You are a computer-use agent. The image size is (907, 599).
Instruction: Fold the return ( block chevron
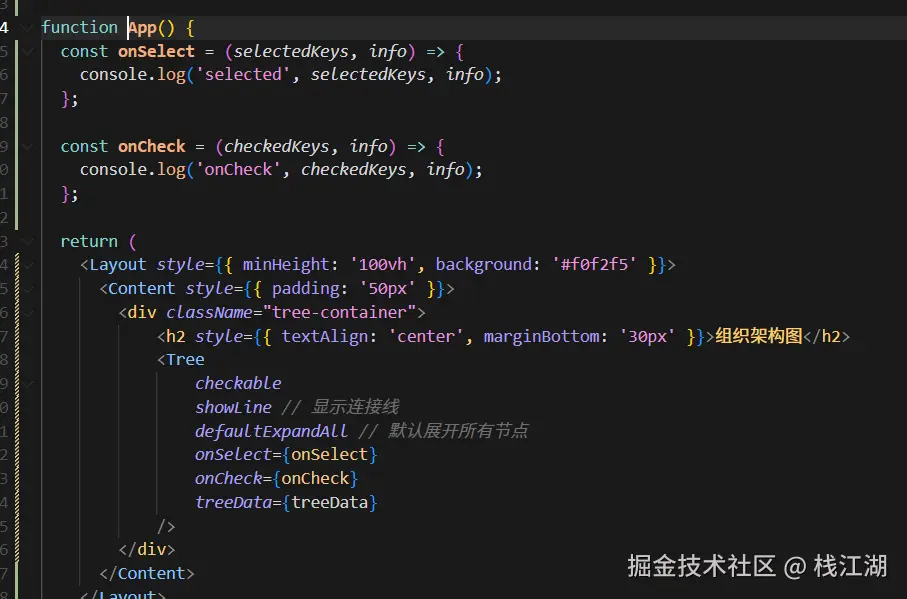tap(27, 241)
